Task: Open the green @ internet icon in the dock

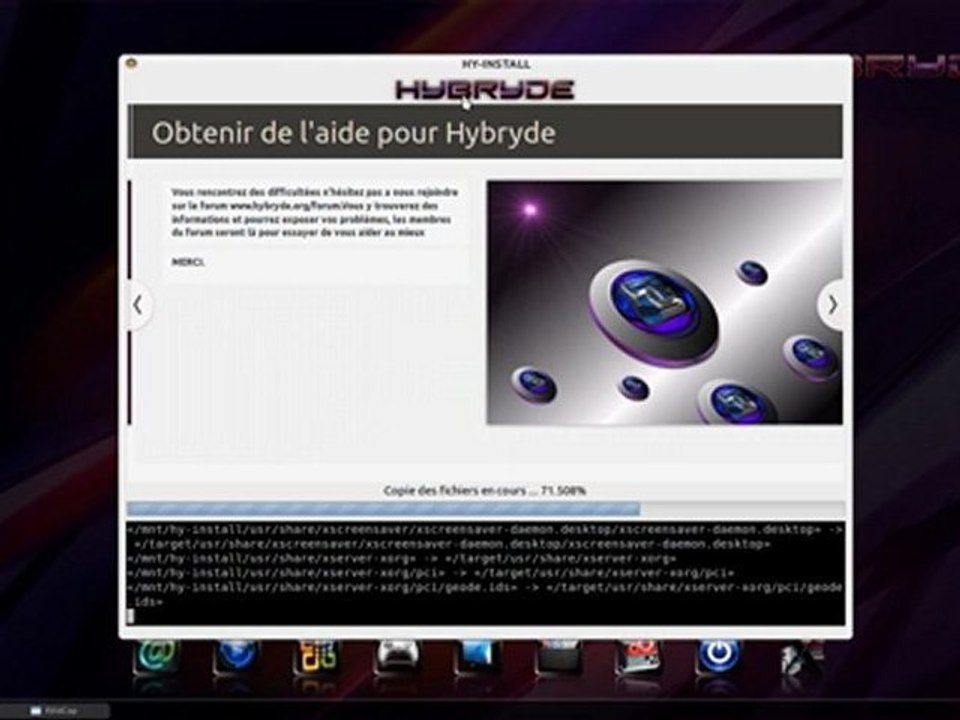Action: (x=157, y=658)
